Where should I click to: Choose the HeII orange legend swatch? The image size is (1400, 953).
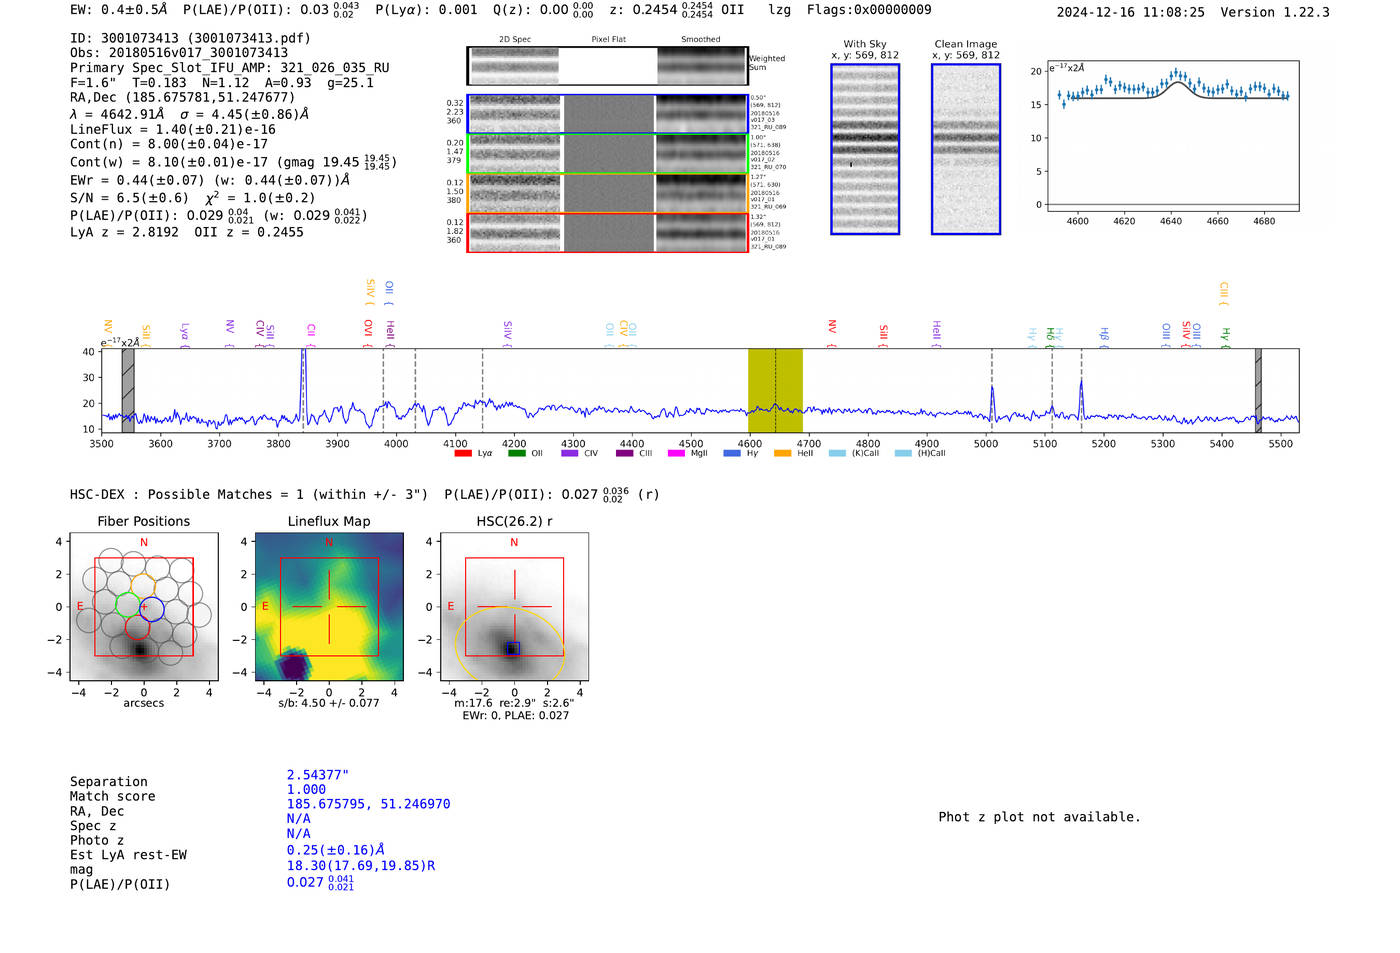782,453
